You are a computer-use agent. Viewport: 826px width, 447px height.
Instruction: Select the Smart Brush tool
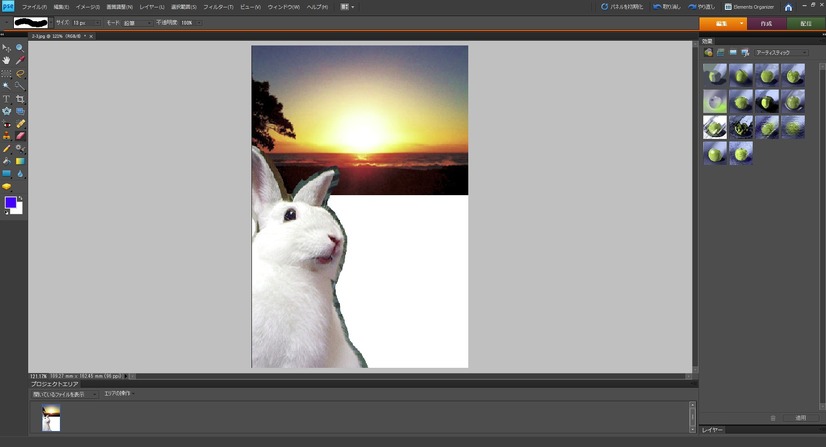tap(20, 148)
